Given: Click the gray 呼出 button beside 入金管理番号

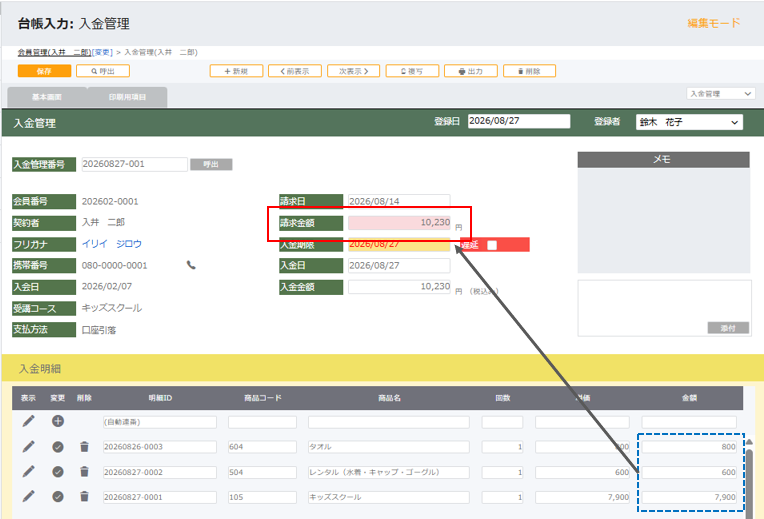Looking at the screenshot, I should pyautogui.click(x=211, y=164).
